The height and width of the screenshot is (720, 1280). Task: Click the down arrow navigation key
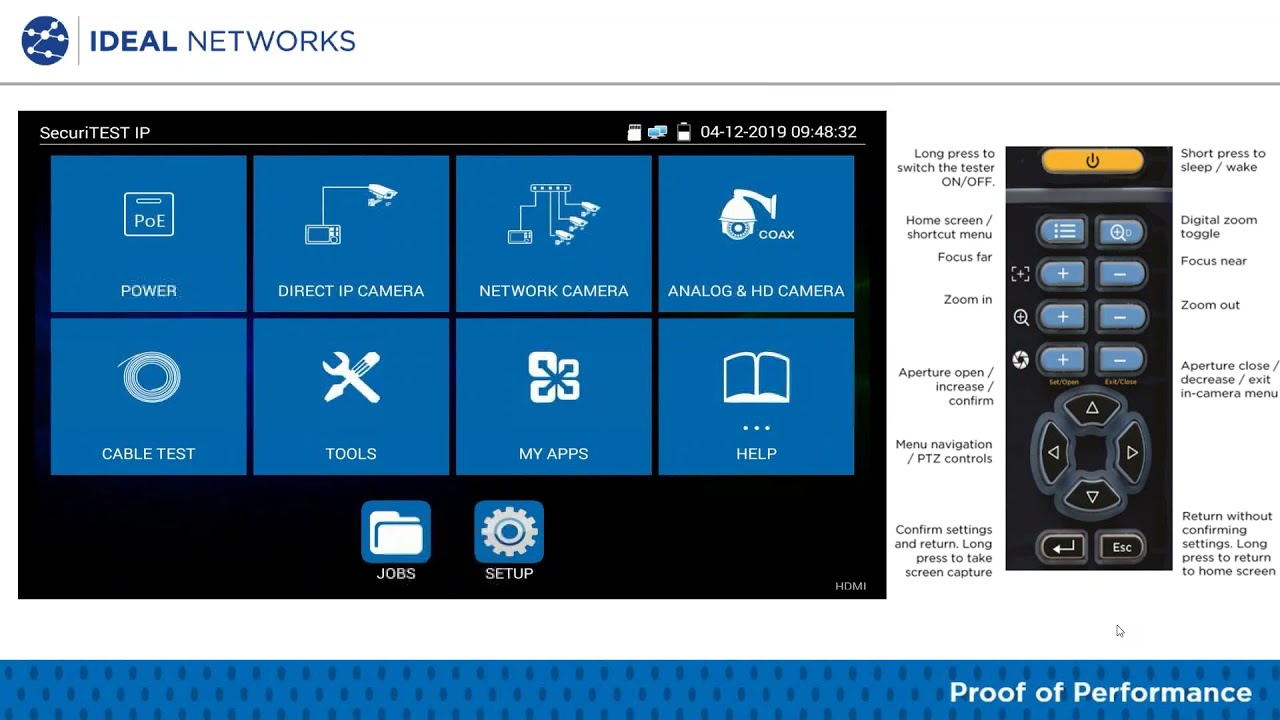coord(1092,496)
